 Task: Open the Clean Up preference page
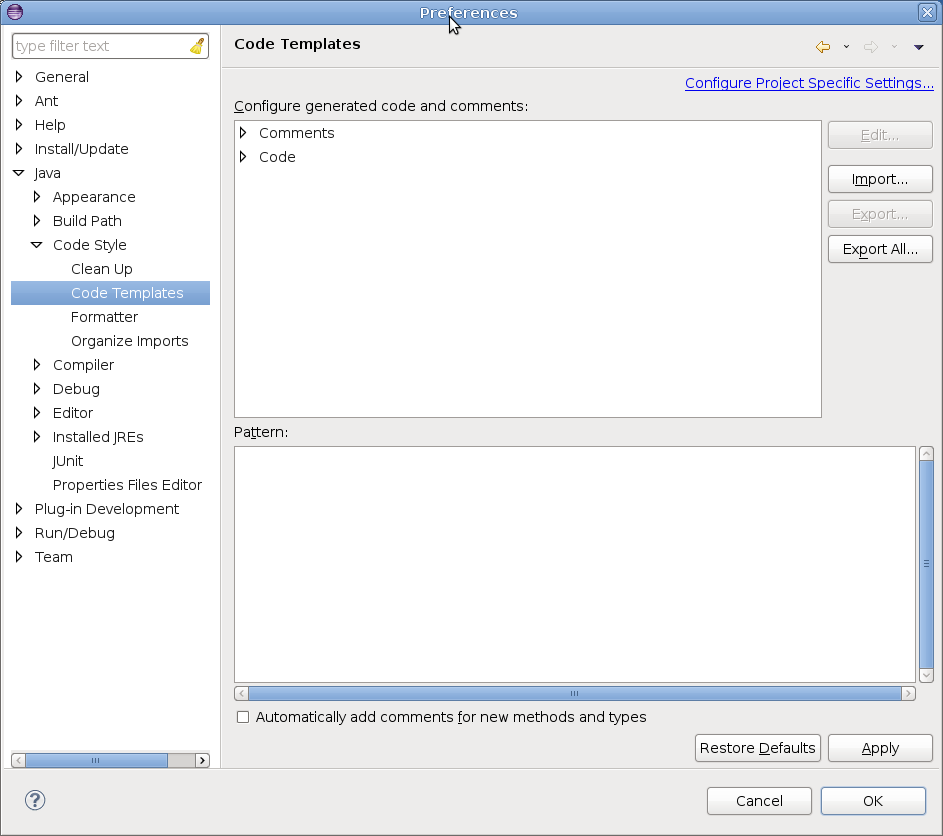tap(101, 269)
